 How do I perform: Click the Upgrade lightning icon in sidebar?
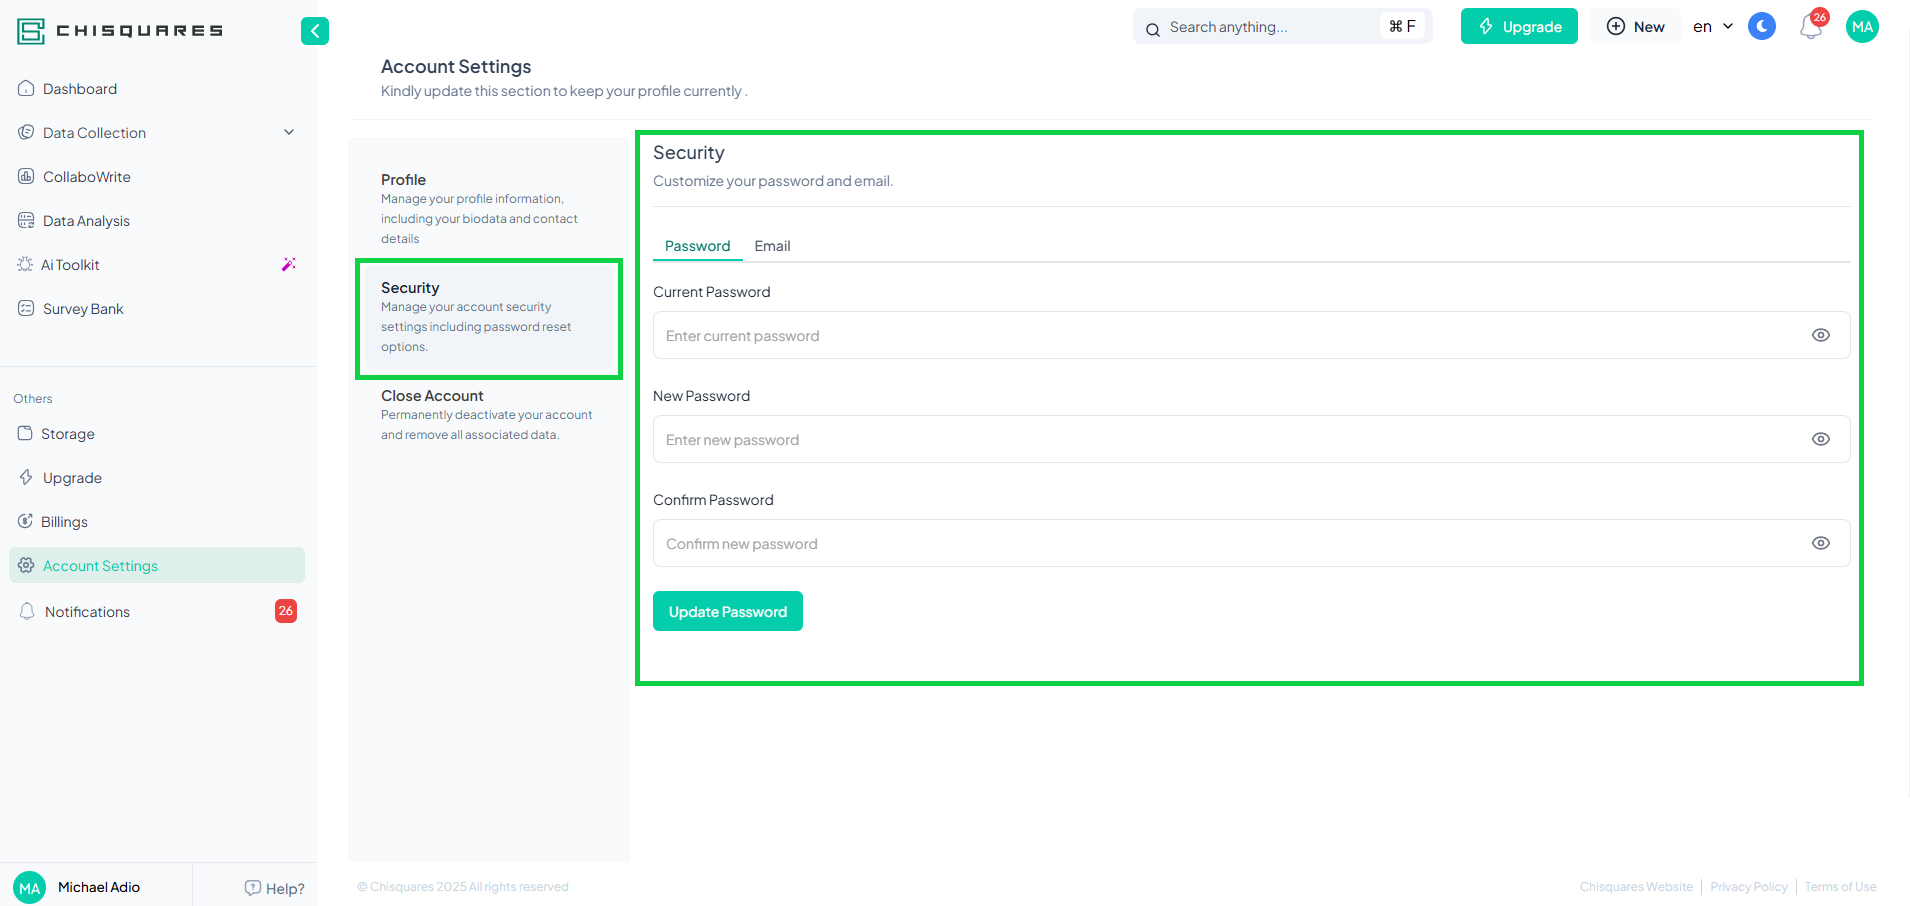click(26, 477)
